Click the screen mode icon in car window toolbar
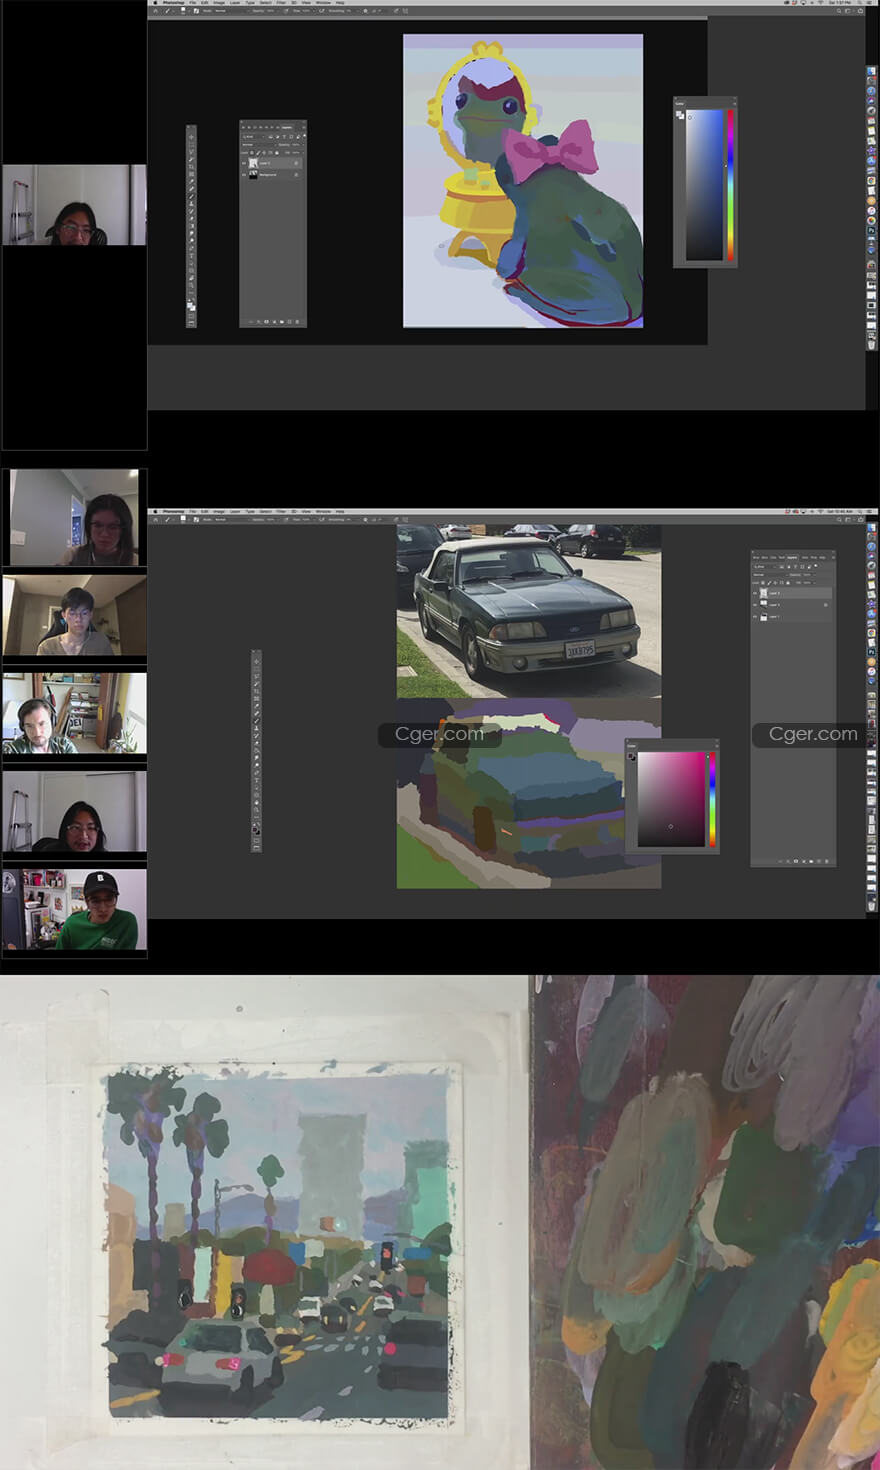The height and width of the screenshot is (1470, 880). [x=257, y=847]
